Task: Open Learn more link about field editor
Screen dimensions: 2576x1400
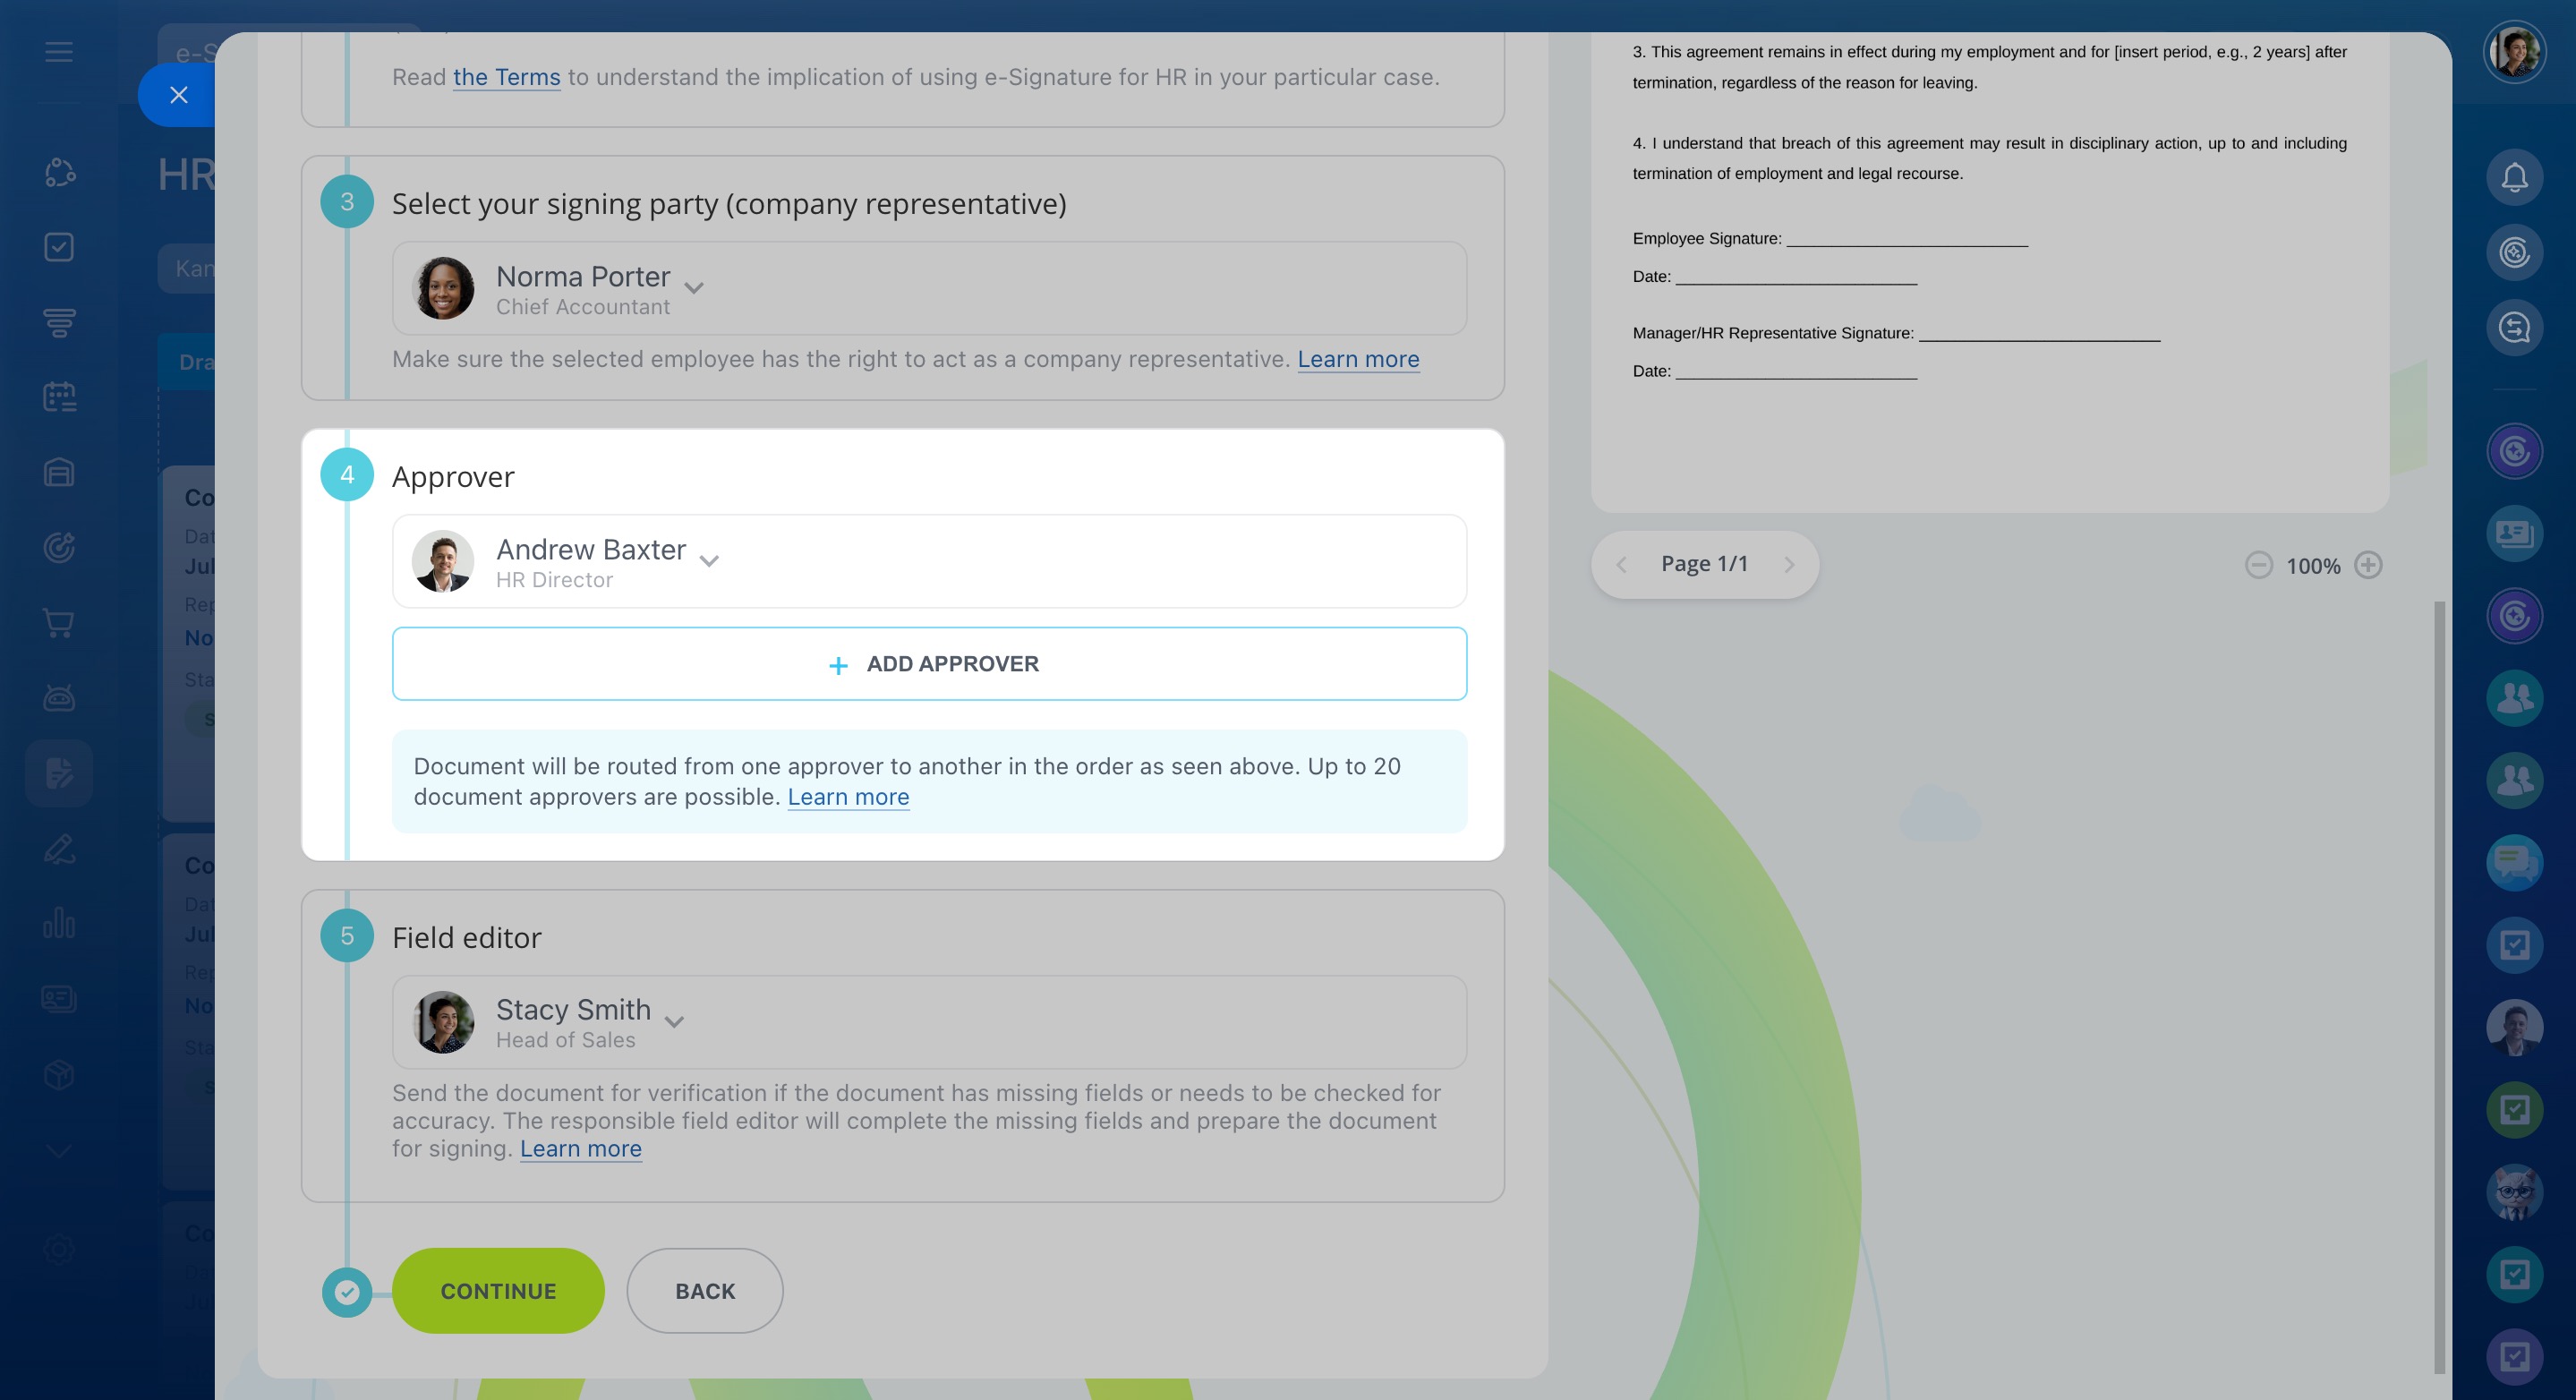Action: pyautogui.click(x=580, y=1149)
